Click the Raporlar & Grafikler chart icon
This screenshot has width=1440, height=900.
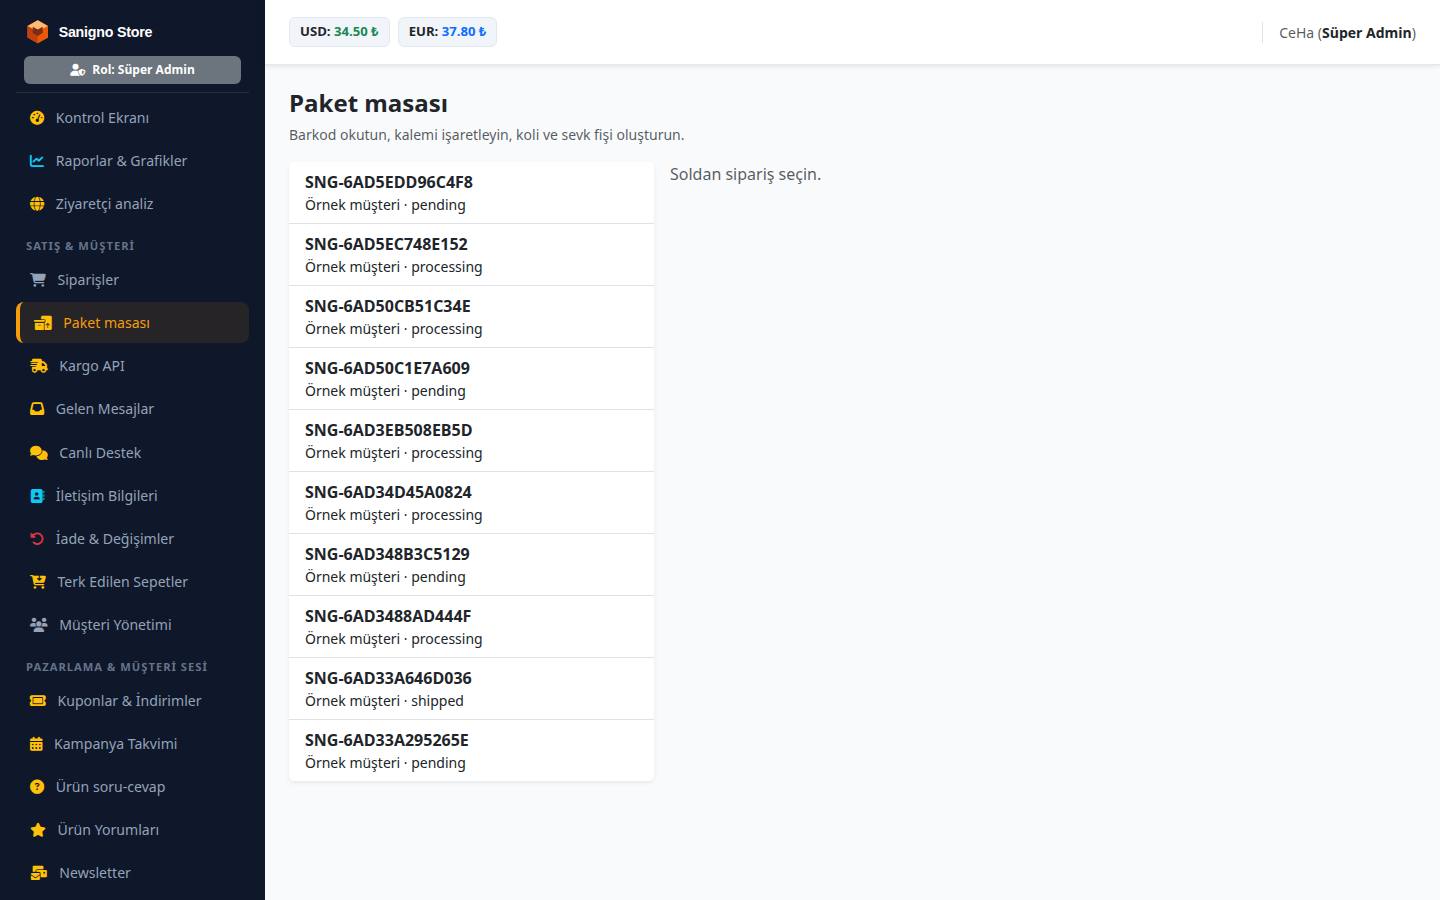pos(37,161)
